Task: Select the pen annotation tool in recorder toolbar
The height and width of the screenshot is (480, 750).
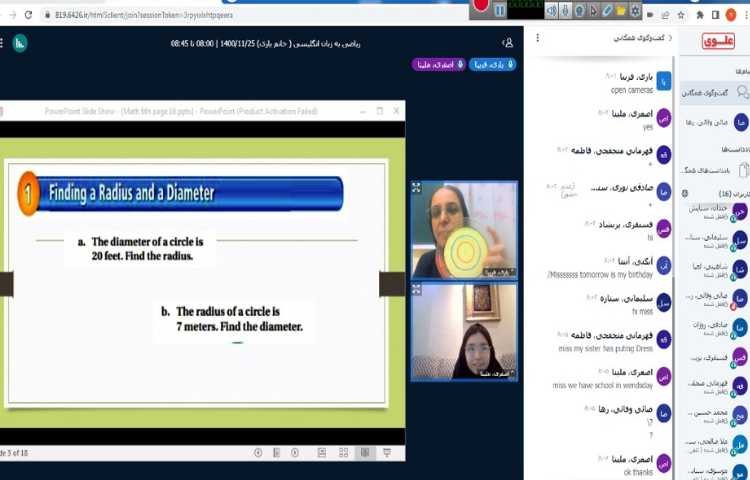Action: 607,10
